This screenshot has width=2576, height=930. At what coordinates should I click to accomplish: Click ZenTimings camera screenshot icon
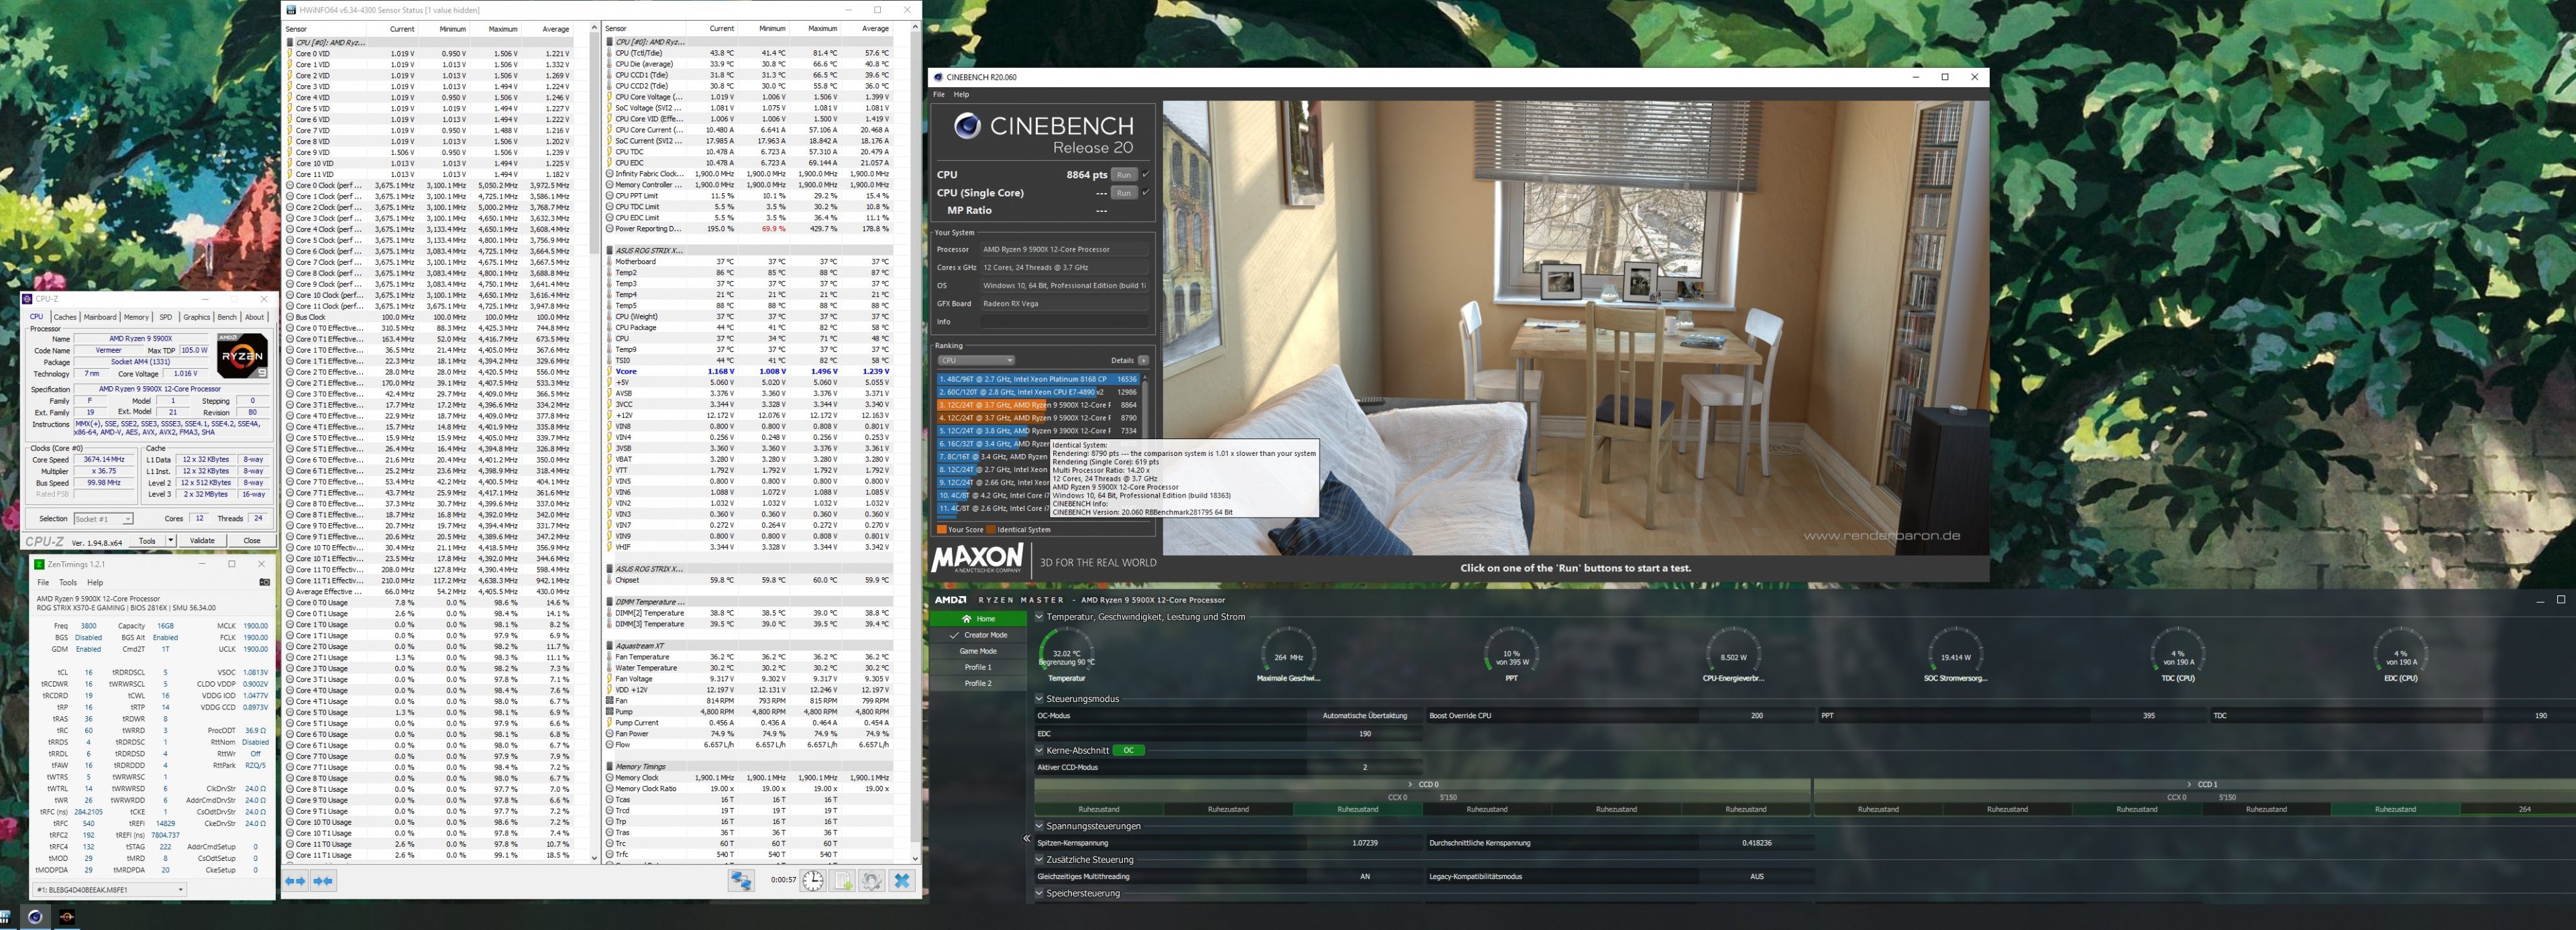coord(264,582)
